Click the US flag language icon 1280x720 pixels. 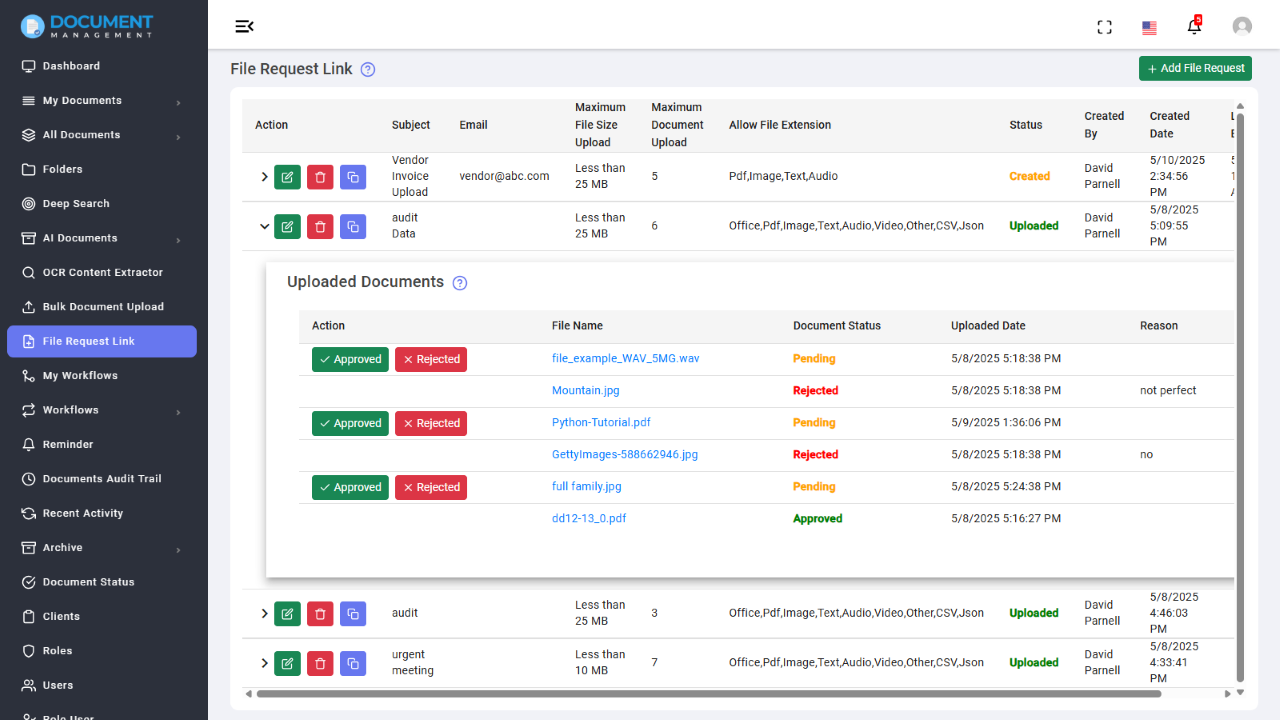coord(1148,28)
